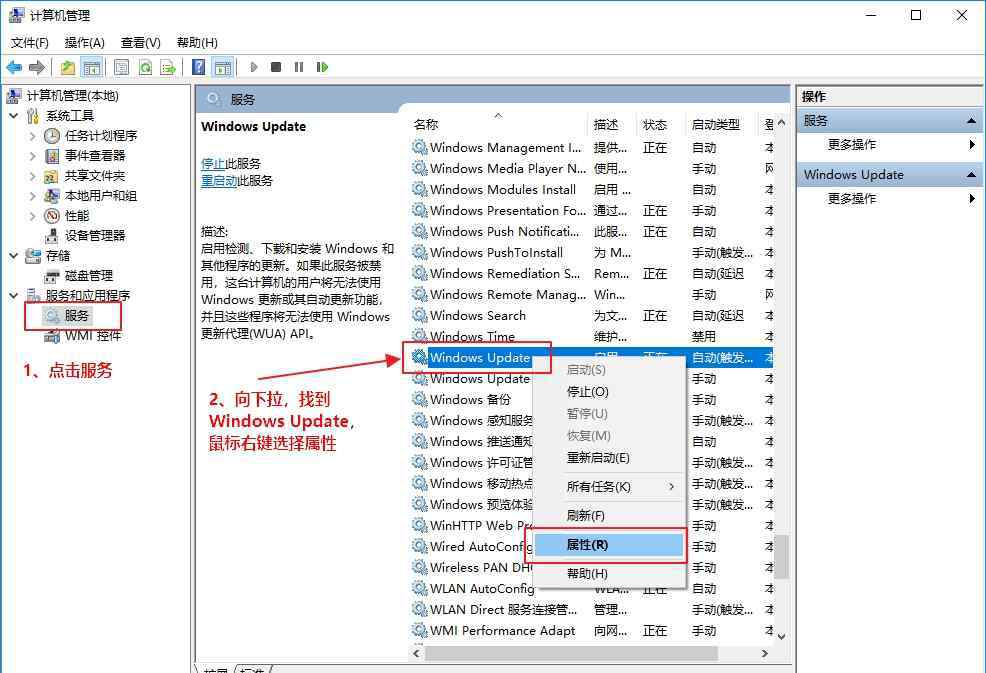Open the 操作(A) menu

point(84,43)
